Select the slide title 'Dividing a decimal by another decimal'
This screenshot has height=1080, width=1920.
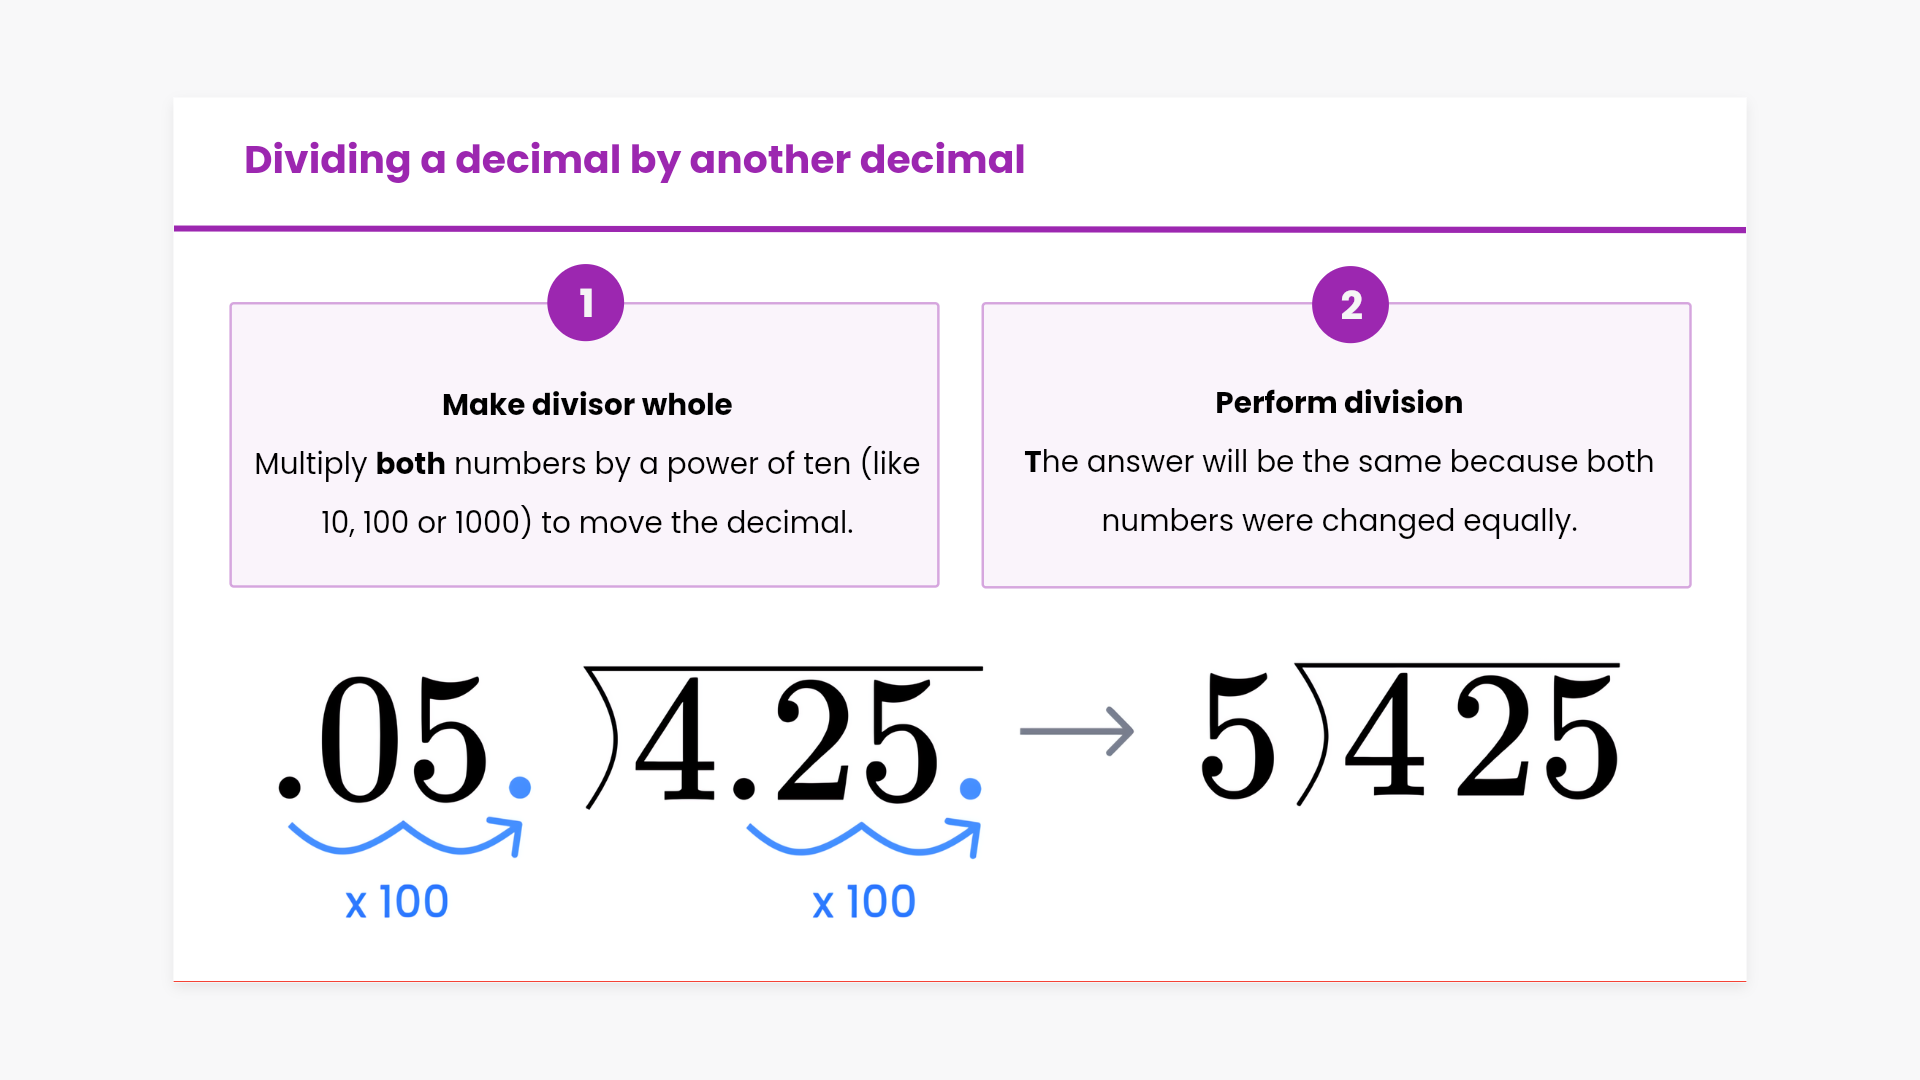click(x=634, y=160)
